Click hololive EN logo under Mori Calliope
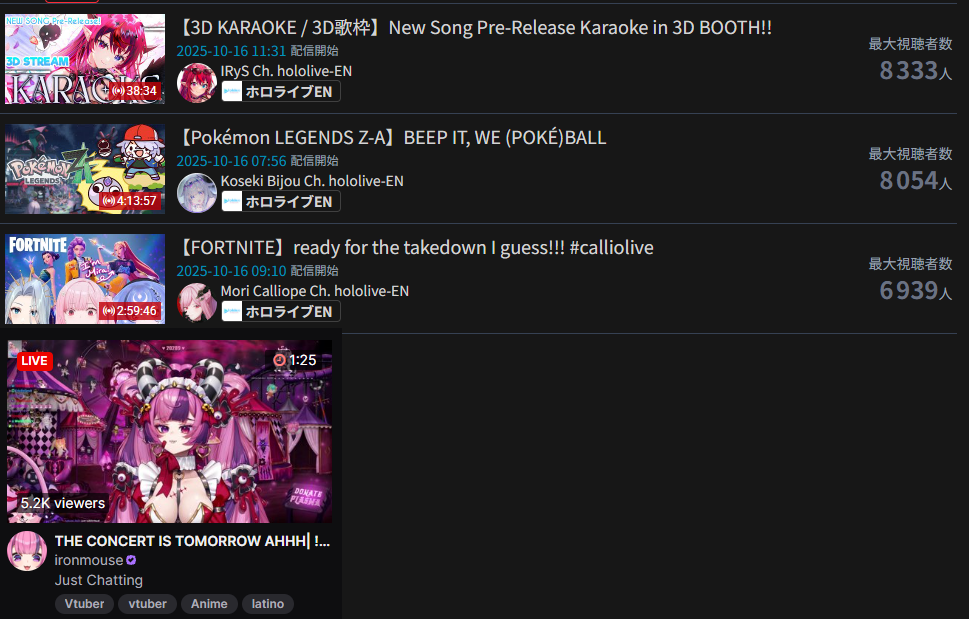The width and height of the screenshot is (969, 619). 232,311
